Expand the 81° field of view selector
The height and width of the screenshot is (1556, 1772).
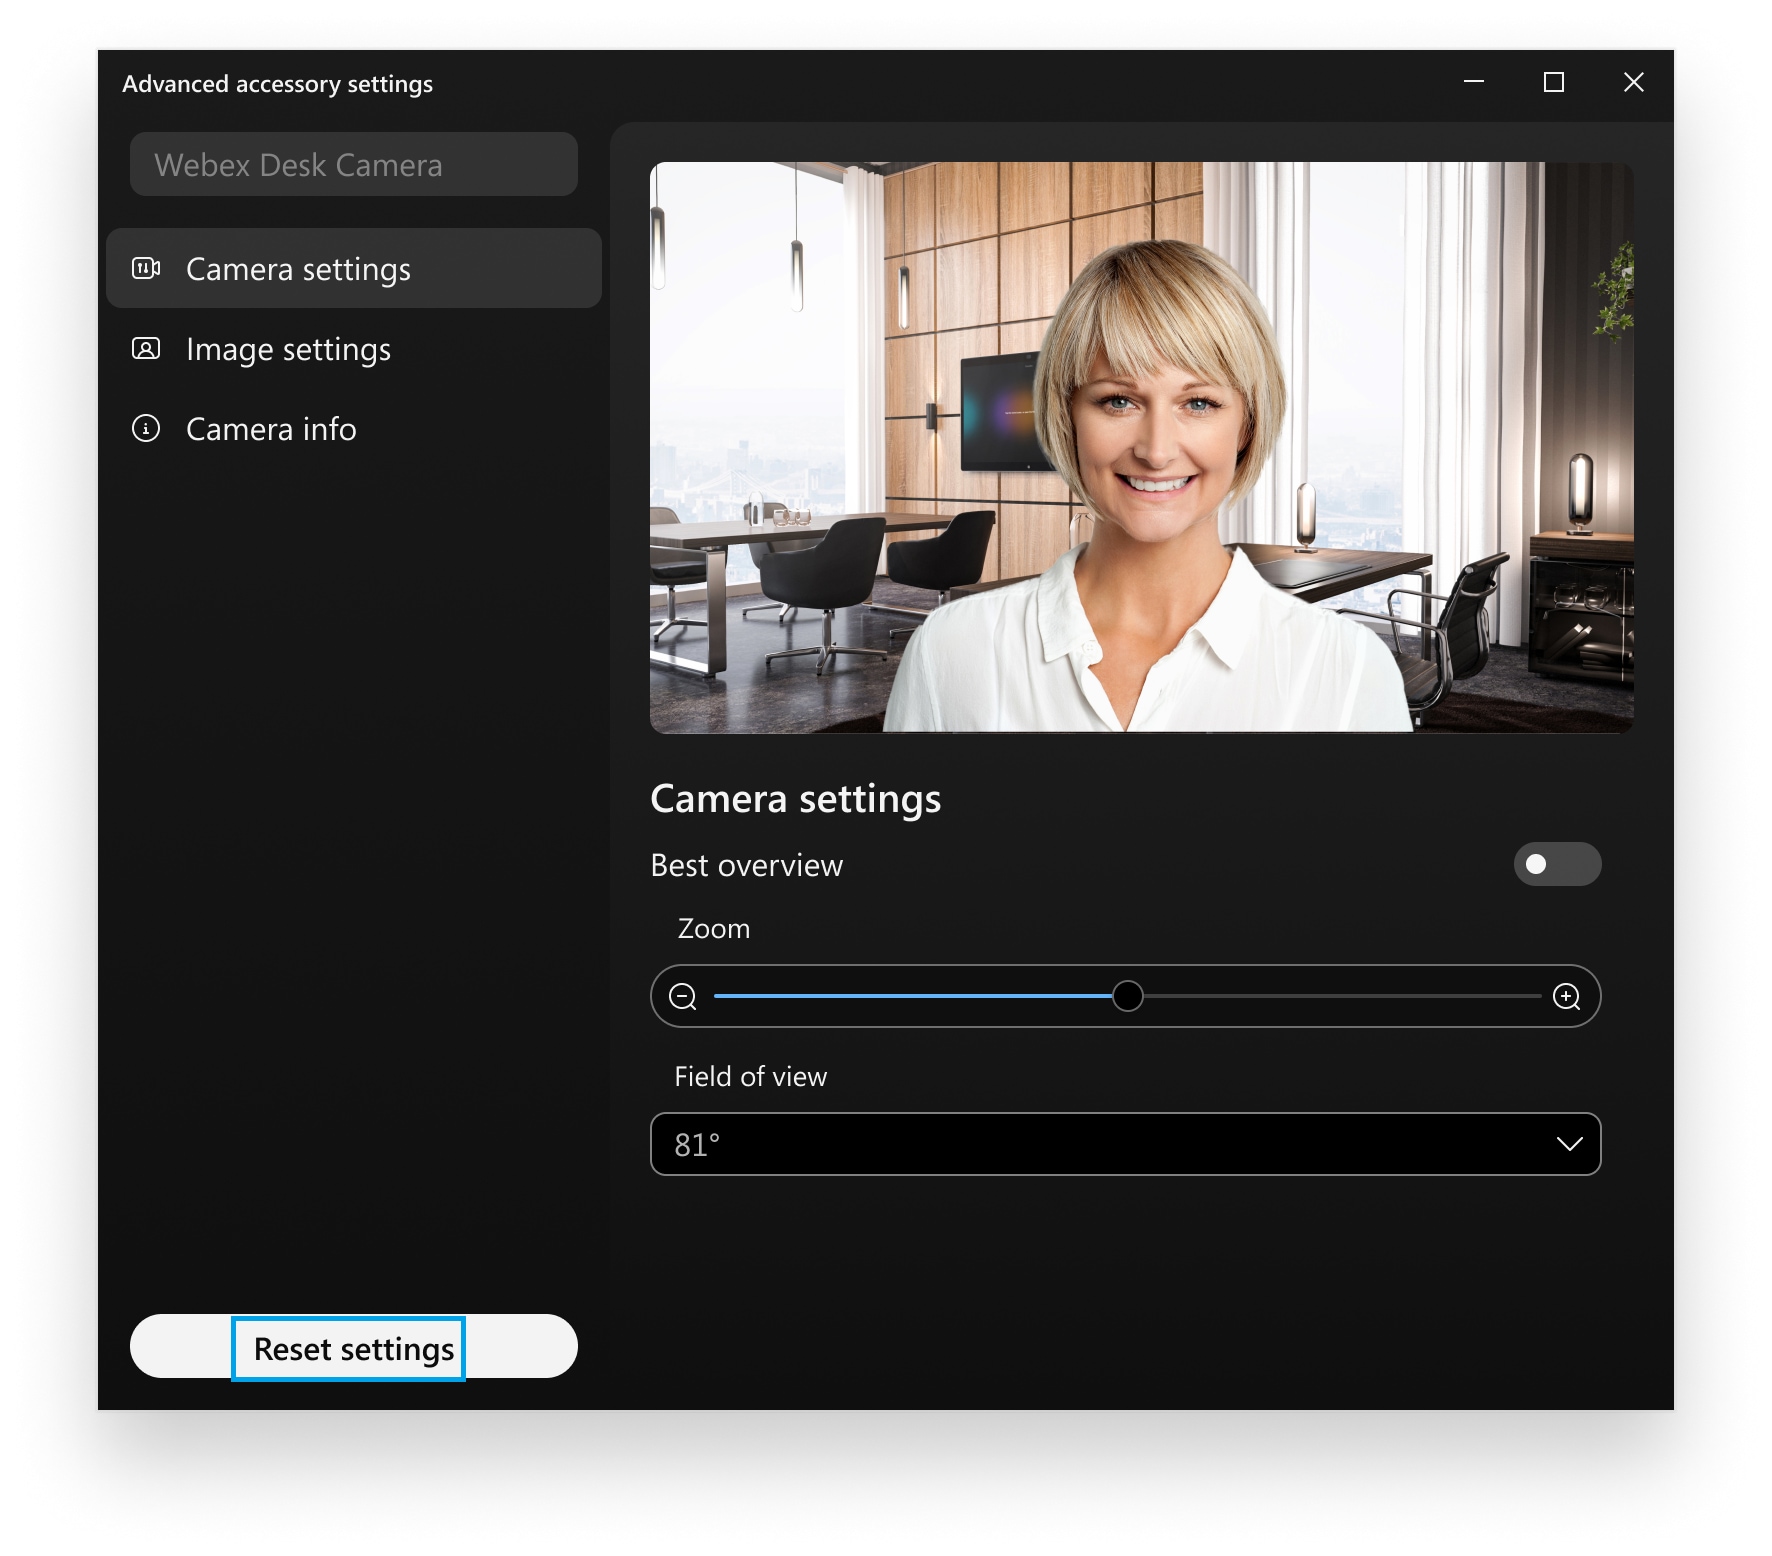(x=1126, y=1144)
